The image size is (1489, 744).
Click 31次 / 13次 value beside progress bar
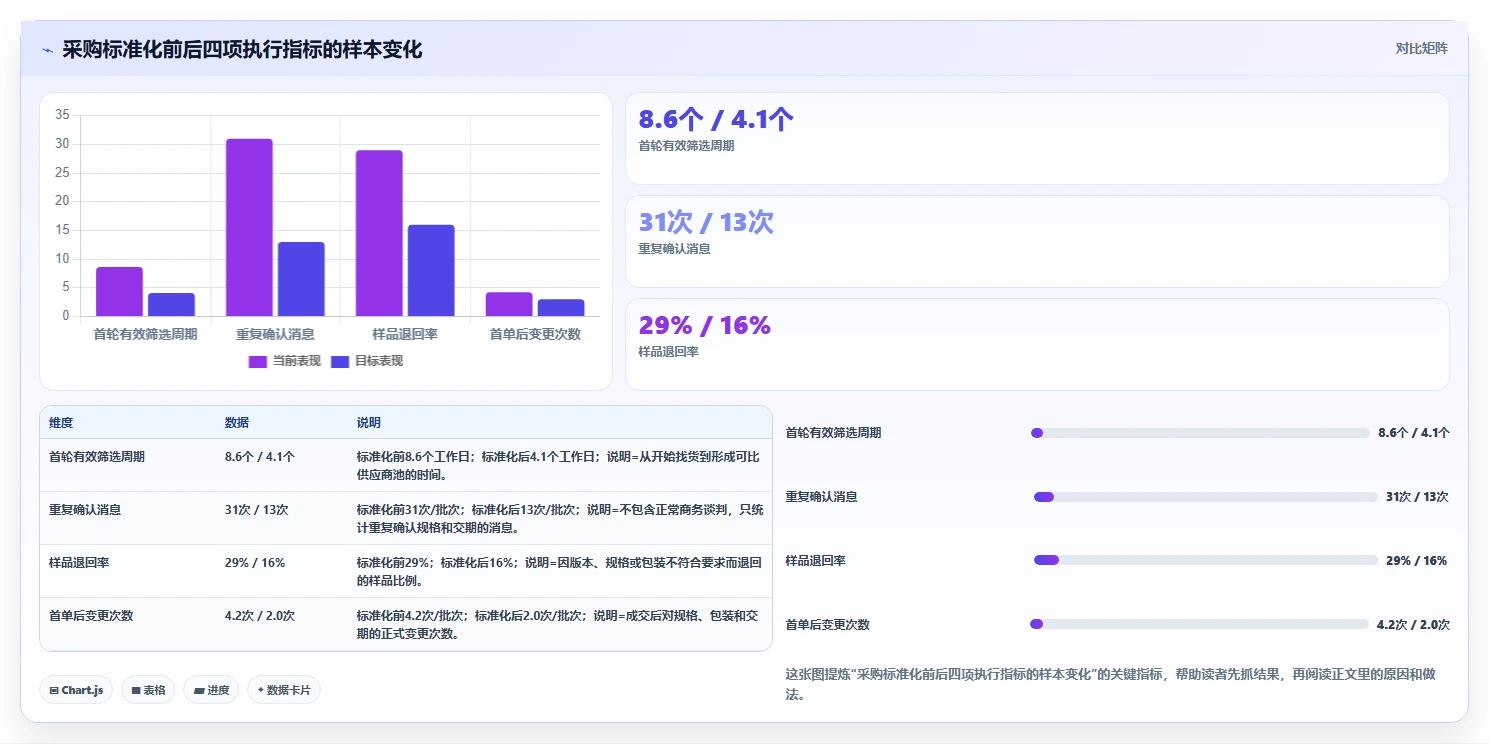click(1417, 497)
